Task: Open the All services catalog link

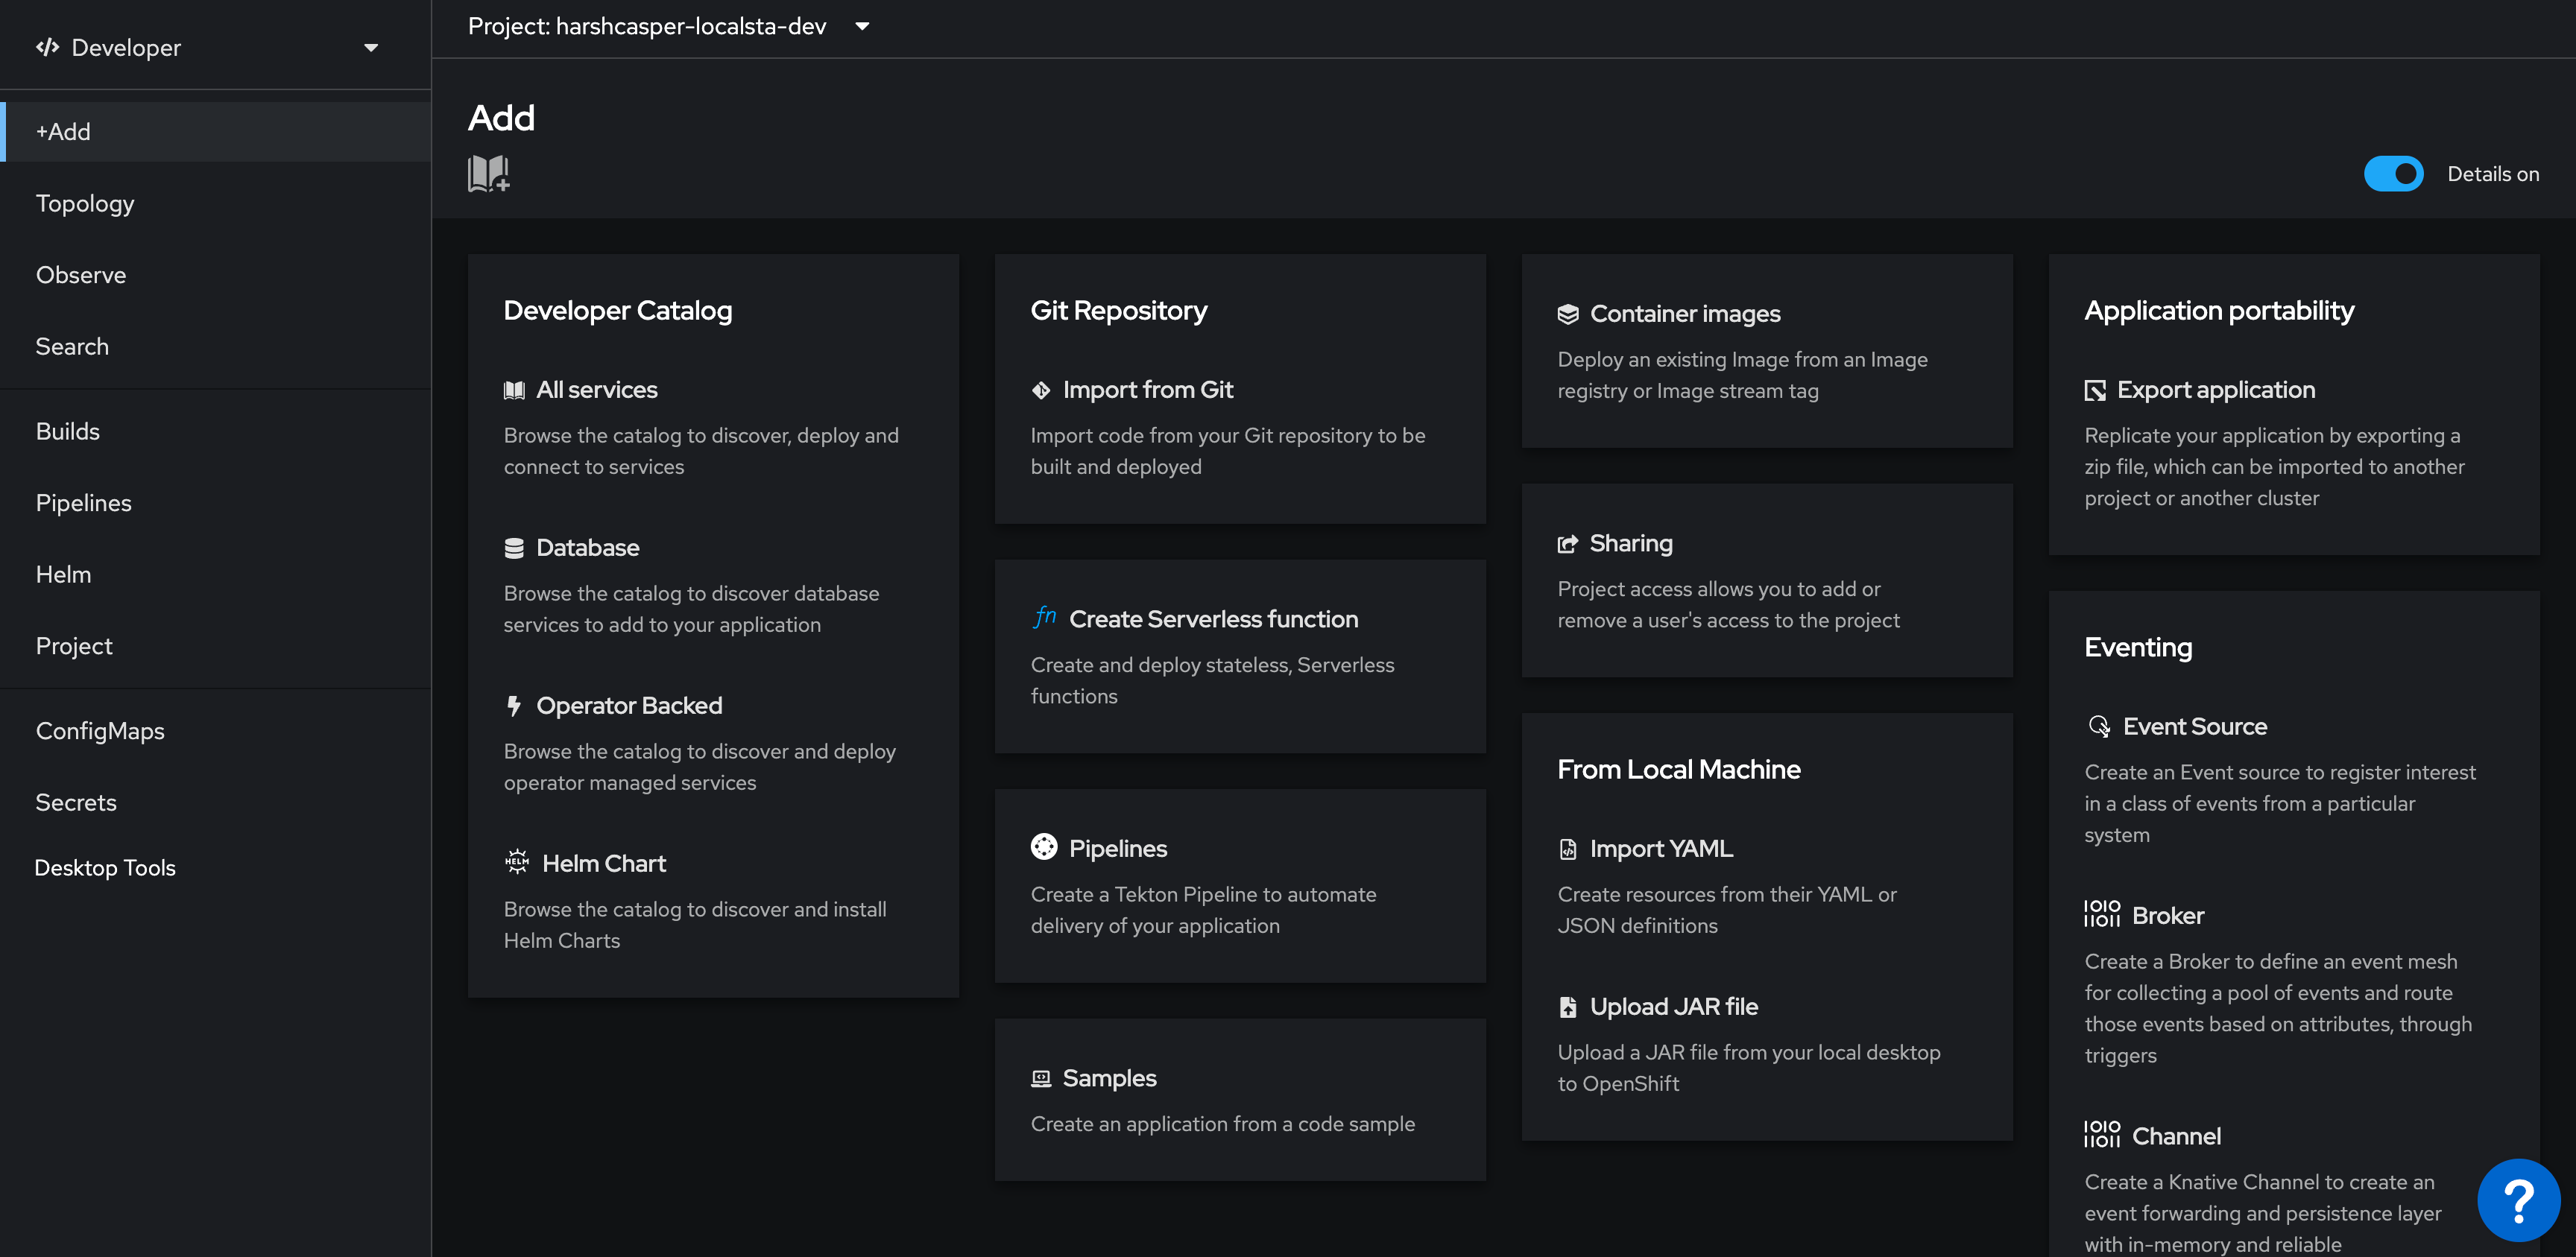Action: [x=596, y=389]
